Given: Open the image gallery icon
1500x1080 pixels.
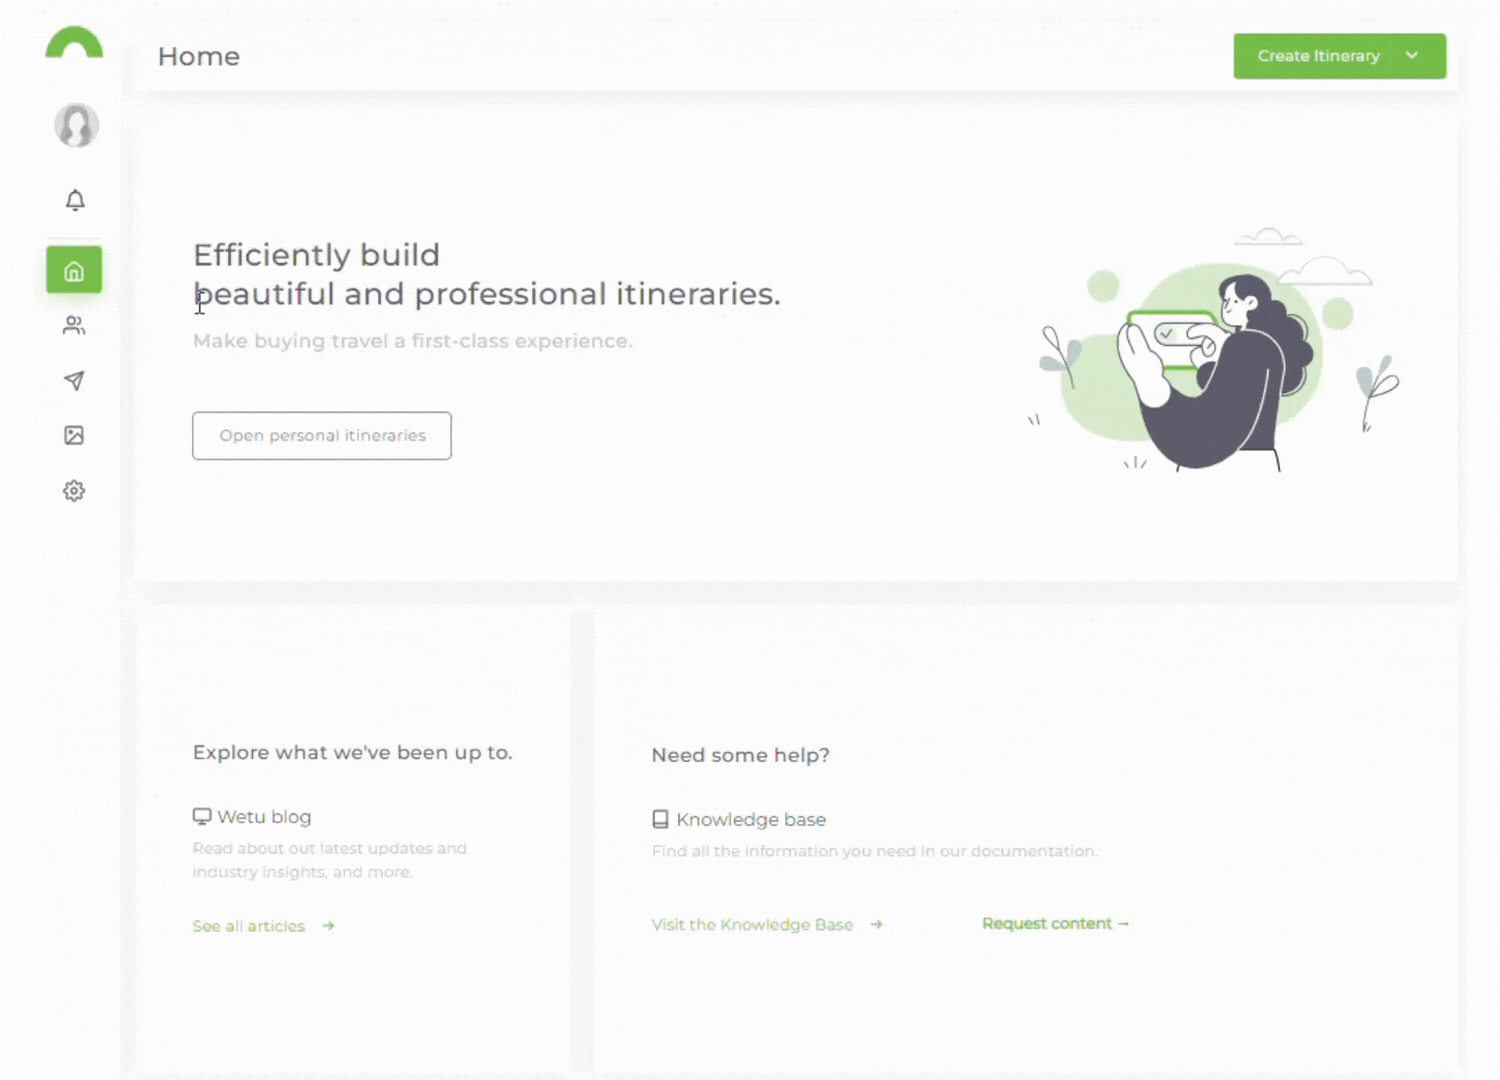Looking at the screenshot, I should pos(74,435).
